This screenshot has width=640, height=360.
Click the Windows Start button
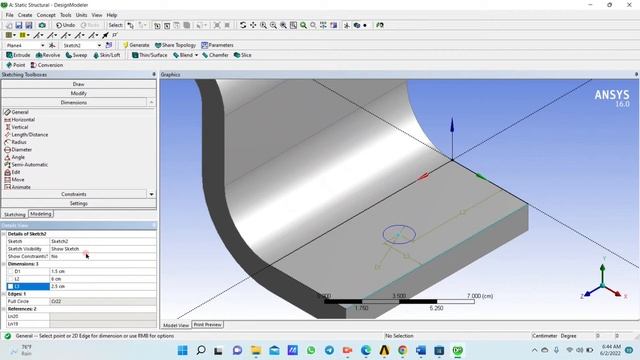(x=182, y=350)
